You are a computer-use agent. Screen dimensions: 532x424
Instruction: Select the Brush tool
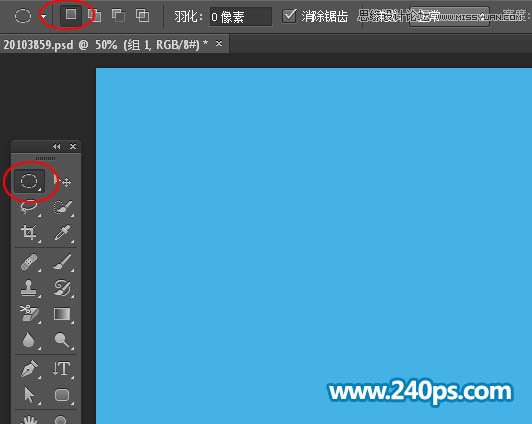coord(63,262)
